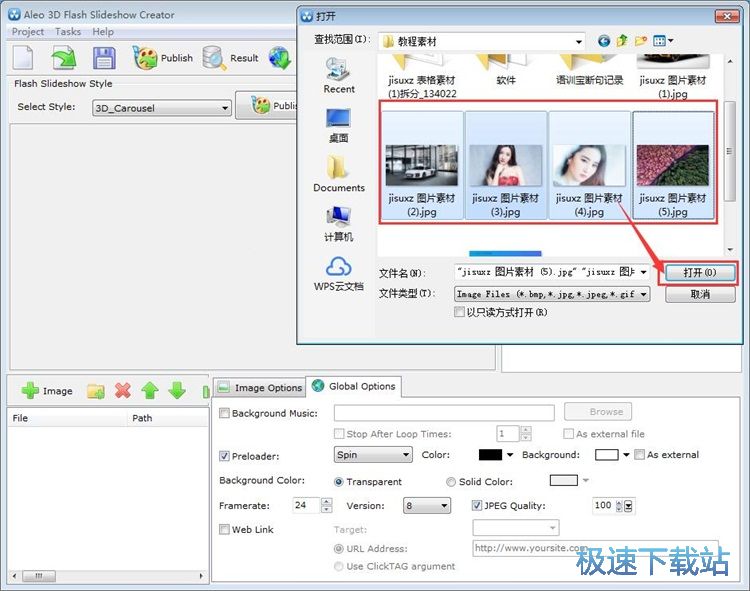Click the green down arrow move icon
The image size is (750, 591).
tap(177, 391)
